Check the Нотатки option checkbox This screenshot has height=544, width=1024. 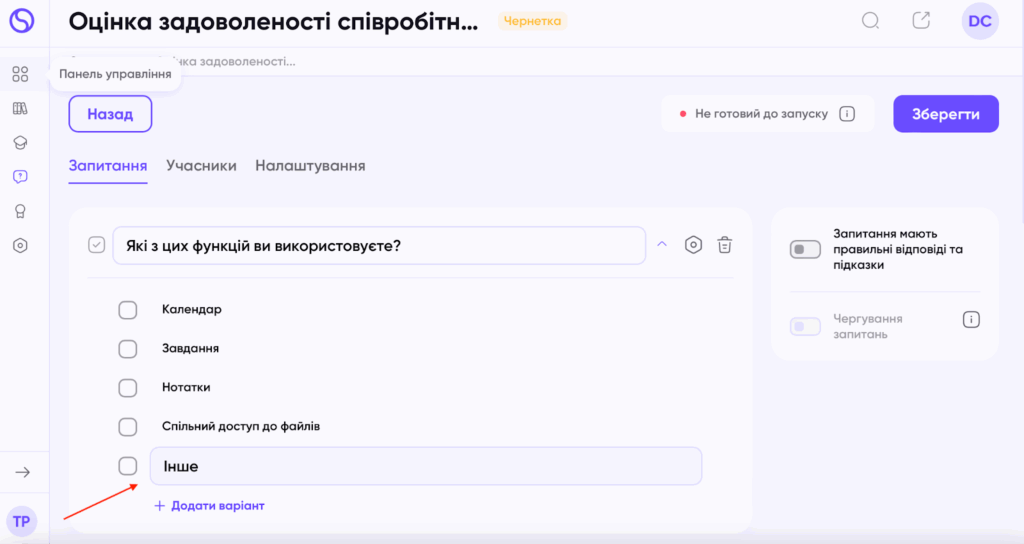128,388
